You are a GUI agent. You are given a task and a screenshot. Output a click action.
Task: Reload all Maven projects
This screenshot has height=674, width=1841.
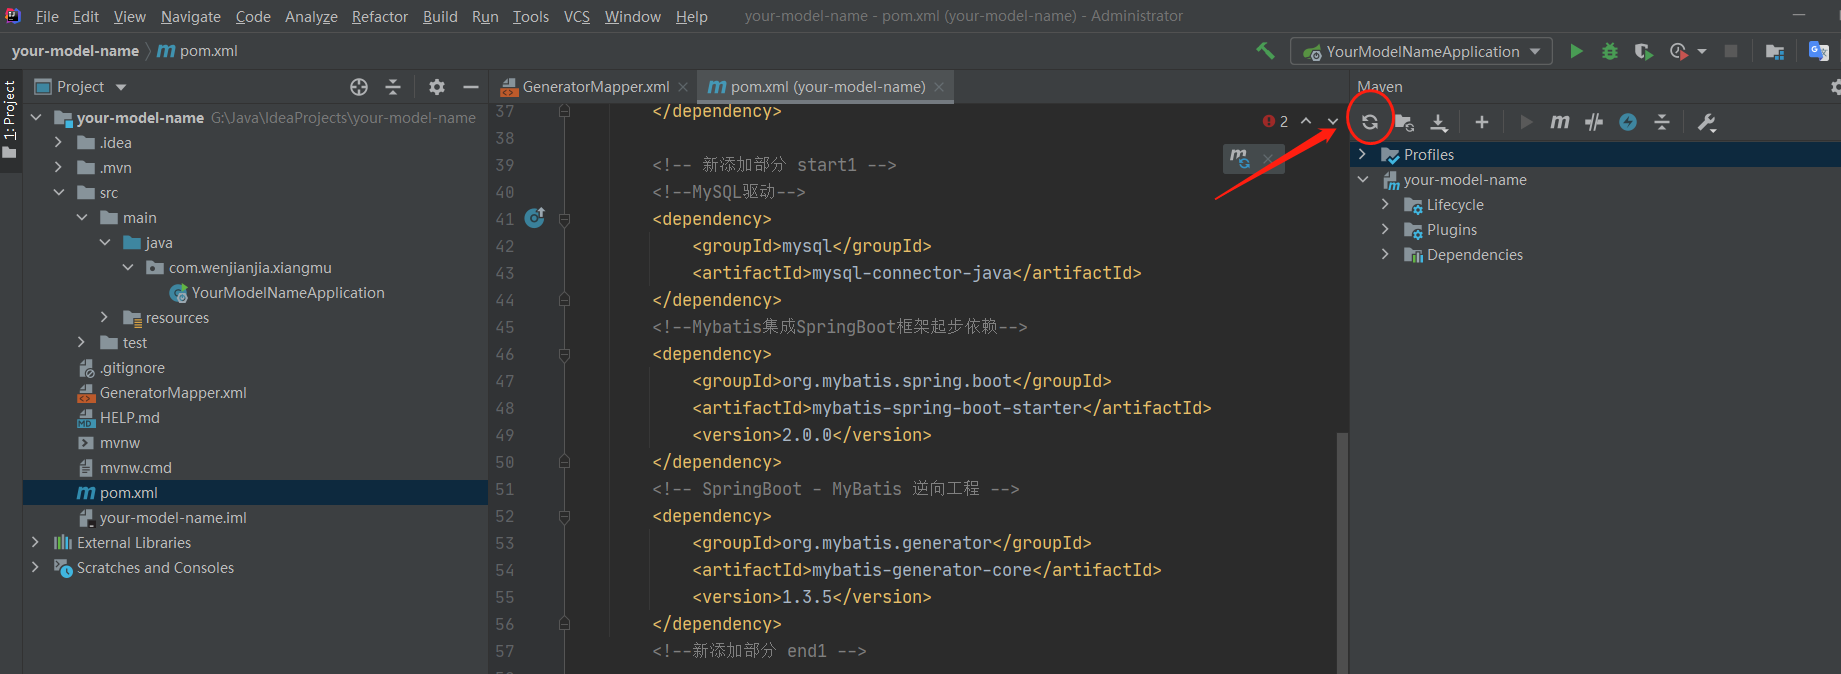(1370, 122)
